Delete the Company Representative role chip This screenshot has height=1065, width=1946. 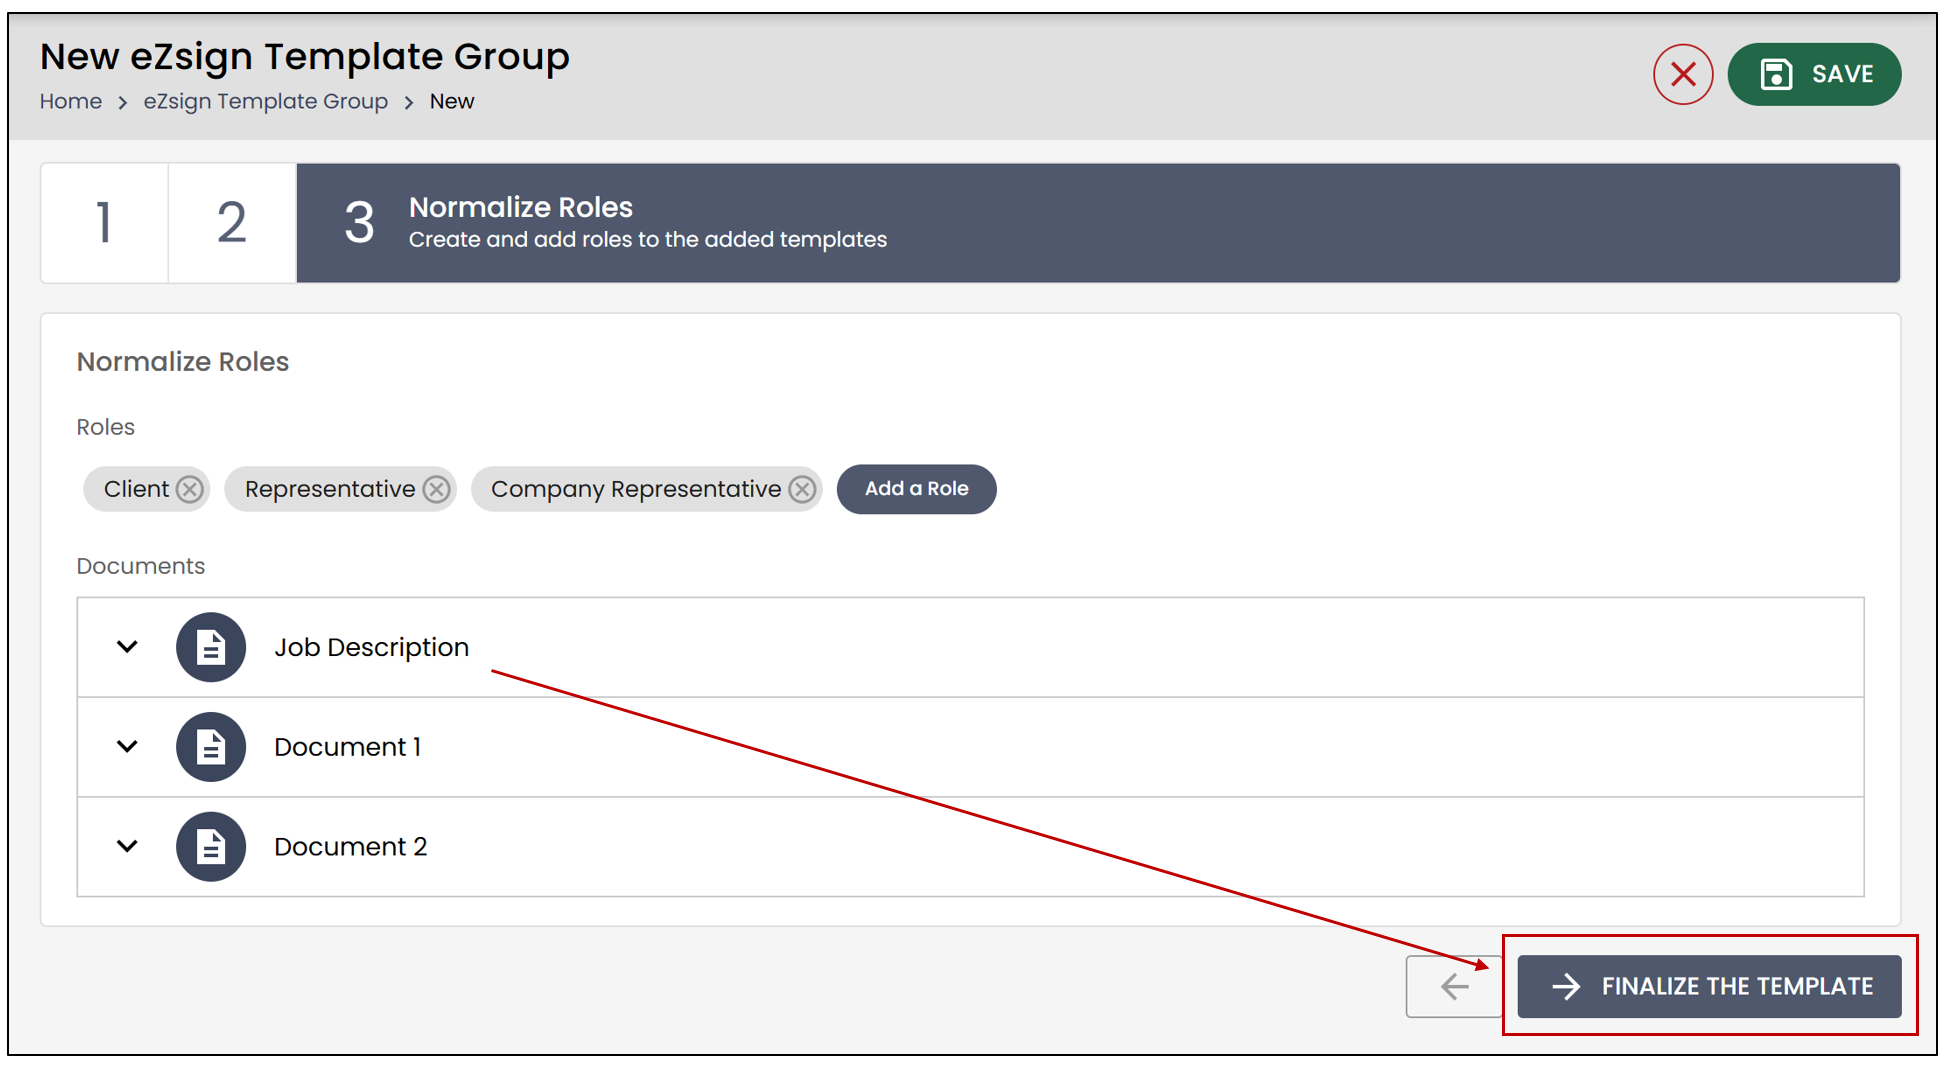[x=802, y=489]
